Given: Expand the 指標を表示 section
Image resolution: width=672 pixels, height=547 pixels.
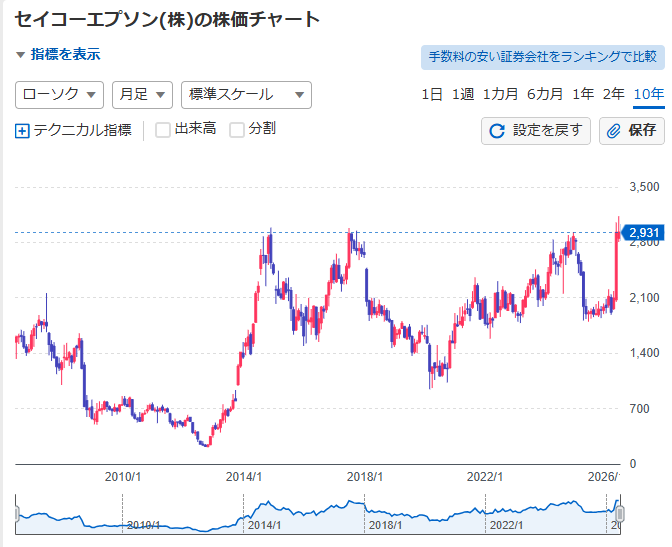Looking at the screenshot, I should 58,54.
